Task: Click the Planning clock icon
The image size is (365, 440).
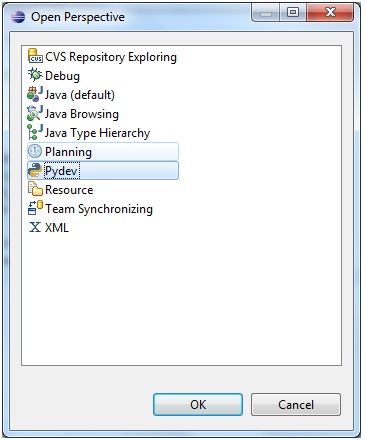Action: click(35, 151)
